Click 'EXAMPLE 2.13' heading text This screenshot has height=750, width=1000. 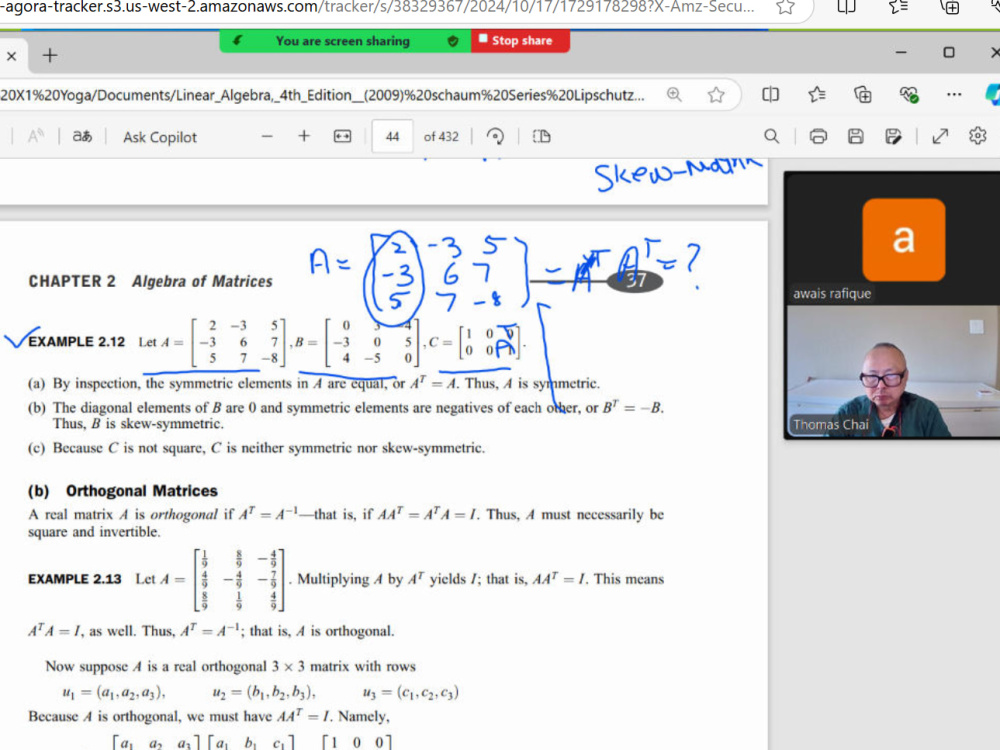click(75, 579)
